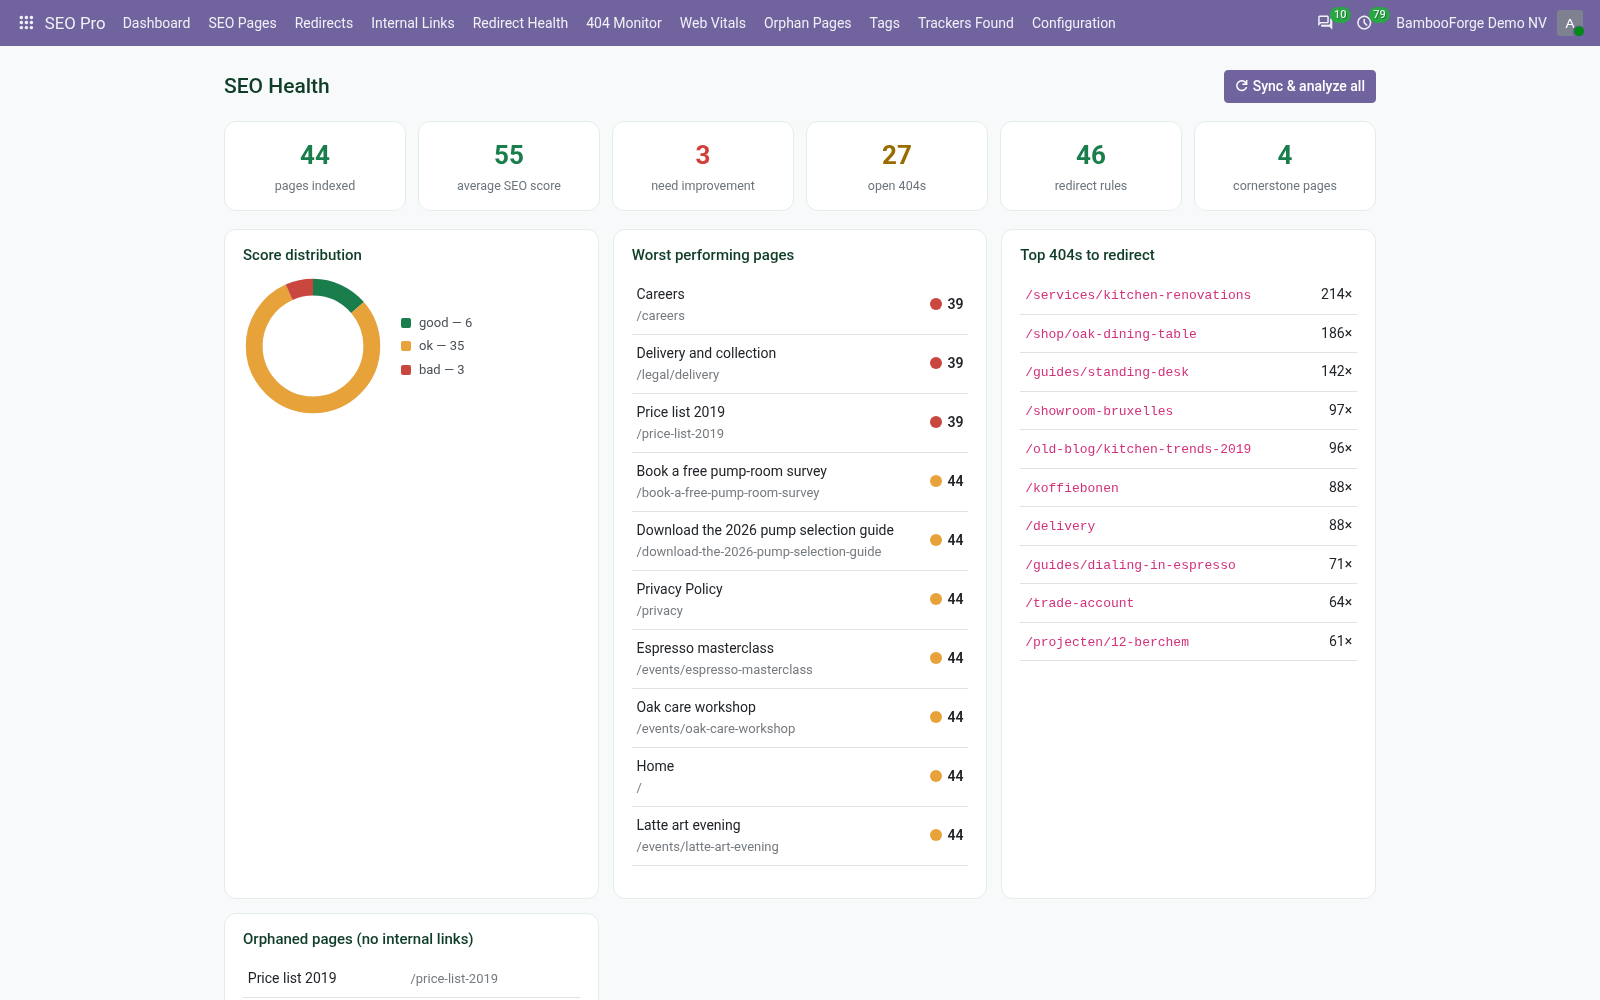This screenshot has height=1000, width=1600.
Task: Open the 404 Monitor menu
Action: pyautogui.click(x=624, y=23)
